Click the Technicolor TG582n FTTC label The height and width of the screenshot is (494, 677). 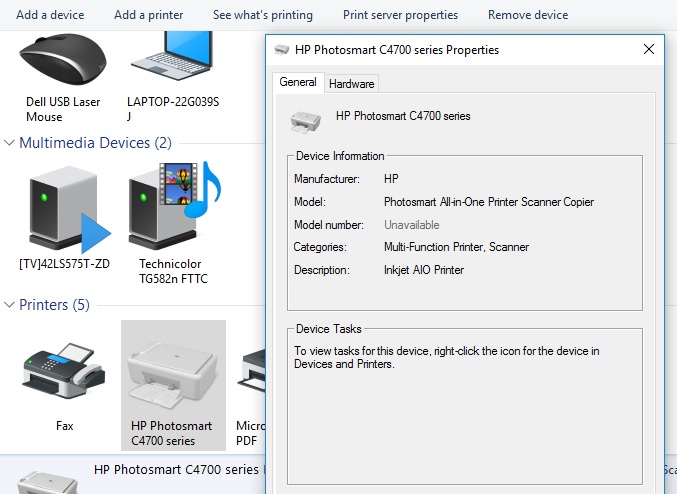(173, 271)
